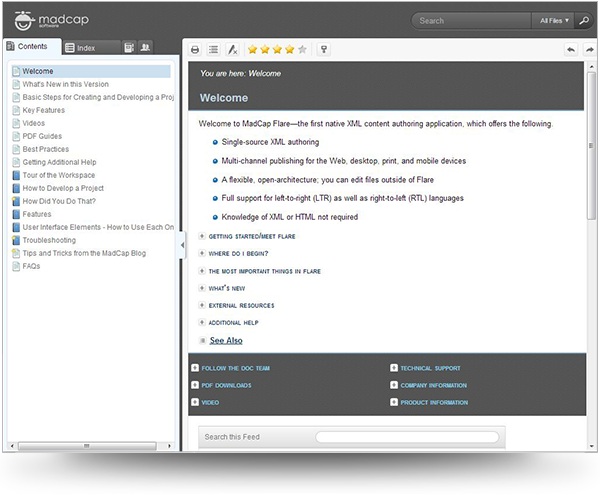Open the Community tab icon

pyautogui.click(x=145, y=47)
